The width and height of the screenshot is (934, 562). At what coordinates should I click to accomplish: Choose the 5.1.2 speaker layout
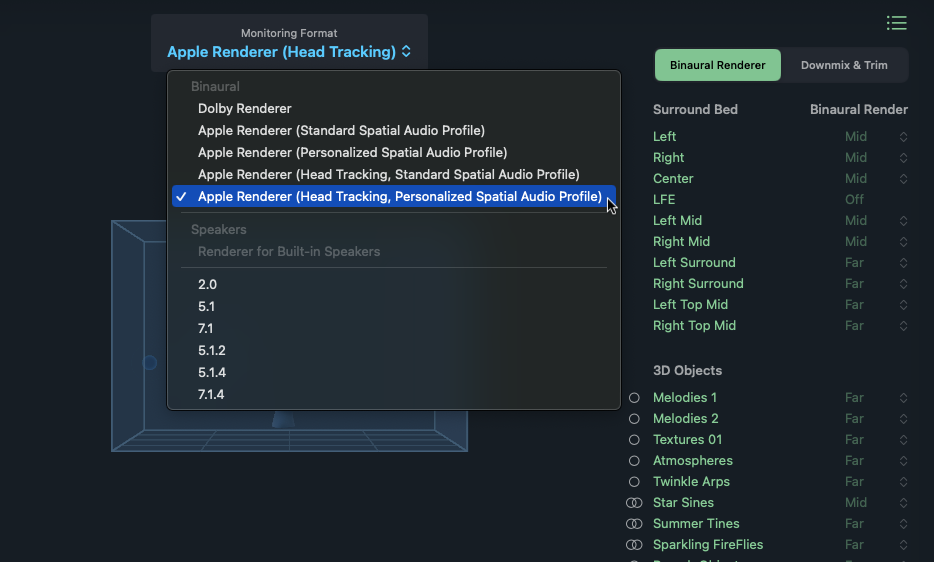211,351
